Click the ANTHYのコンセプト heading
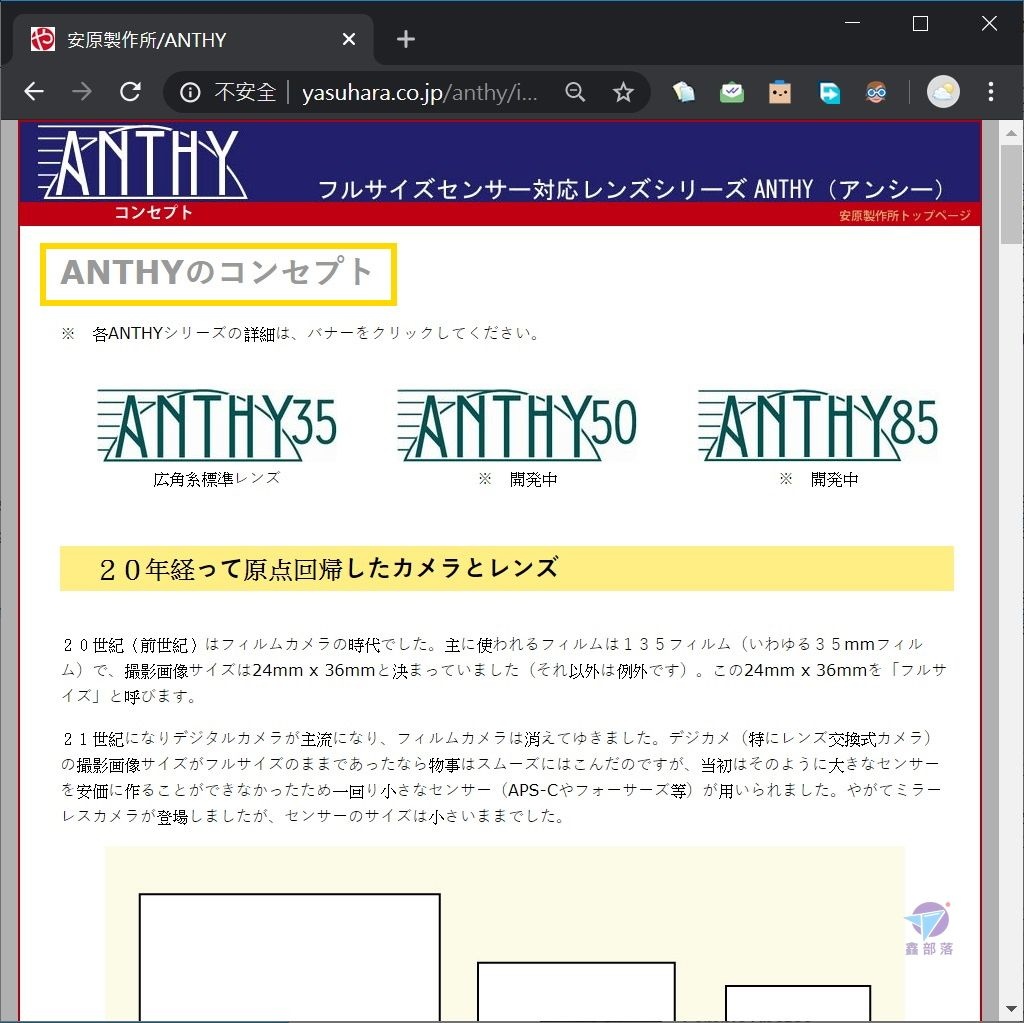The height and width of the screenshot is (1023, 1024). pyautogui.click(x=218, y=274)
